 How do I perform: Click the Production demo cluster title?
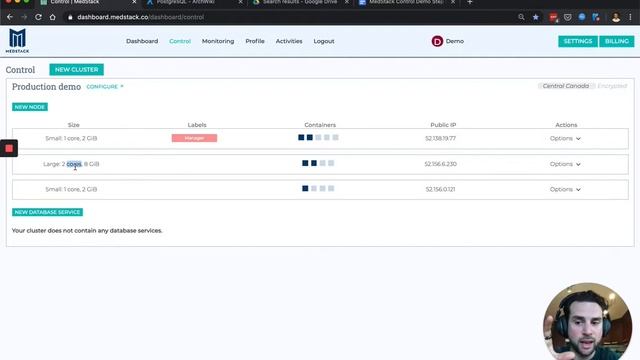tap(47, 87)
